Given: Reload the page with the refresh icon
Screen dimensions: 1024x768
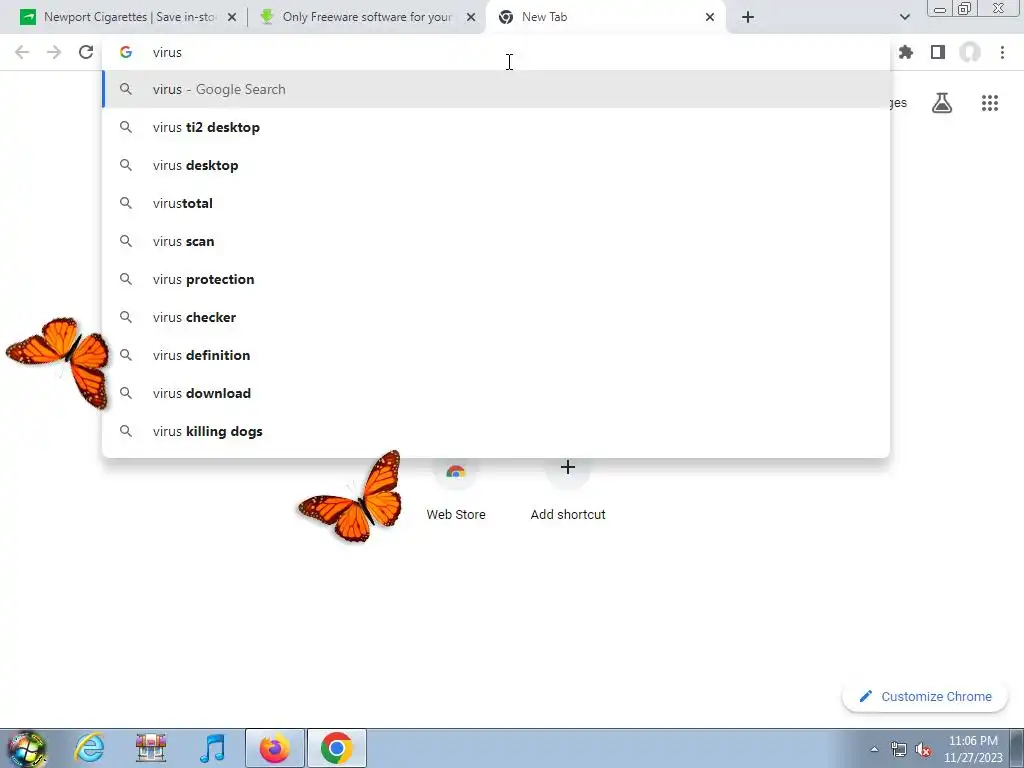Looking at the screenshot, I should pos(86,52).
